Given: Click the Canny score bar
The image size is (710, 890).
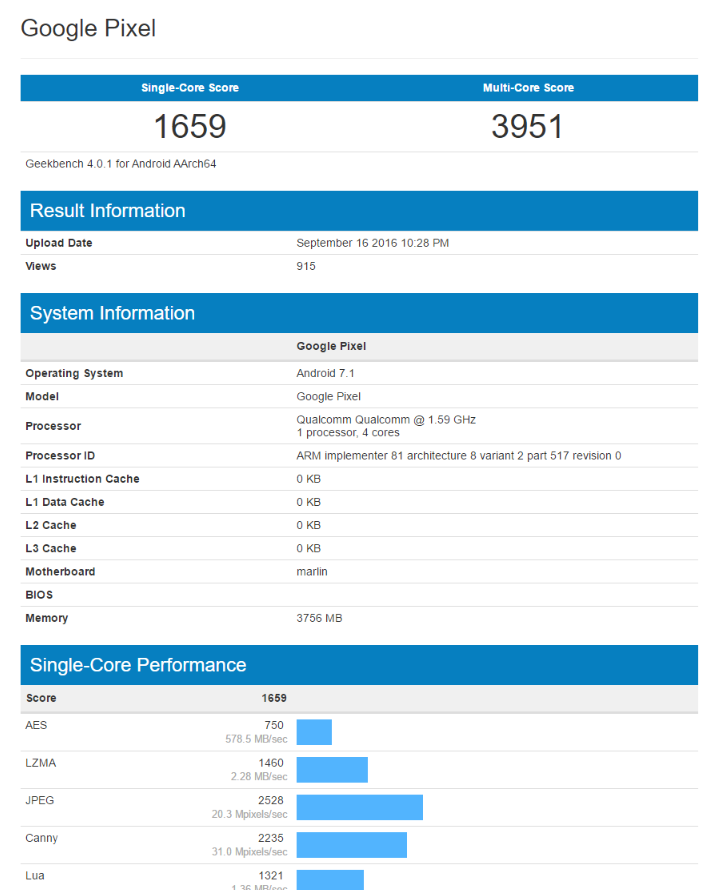Looking at the screenshot, I should click(x=352, y=845).
